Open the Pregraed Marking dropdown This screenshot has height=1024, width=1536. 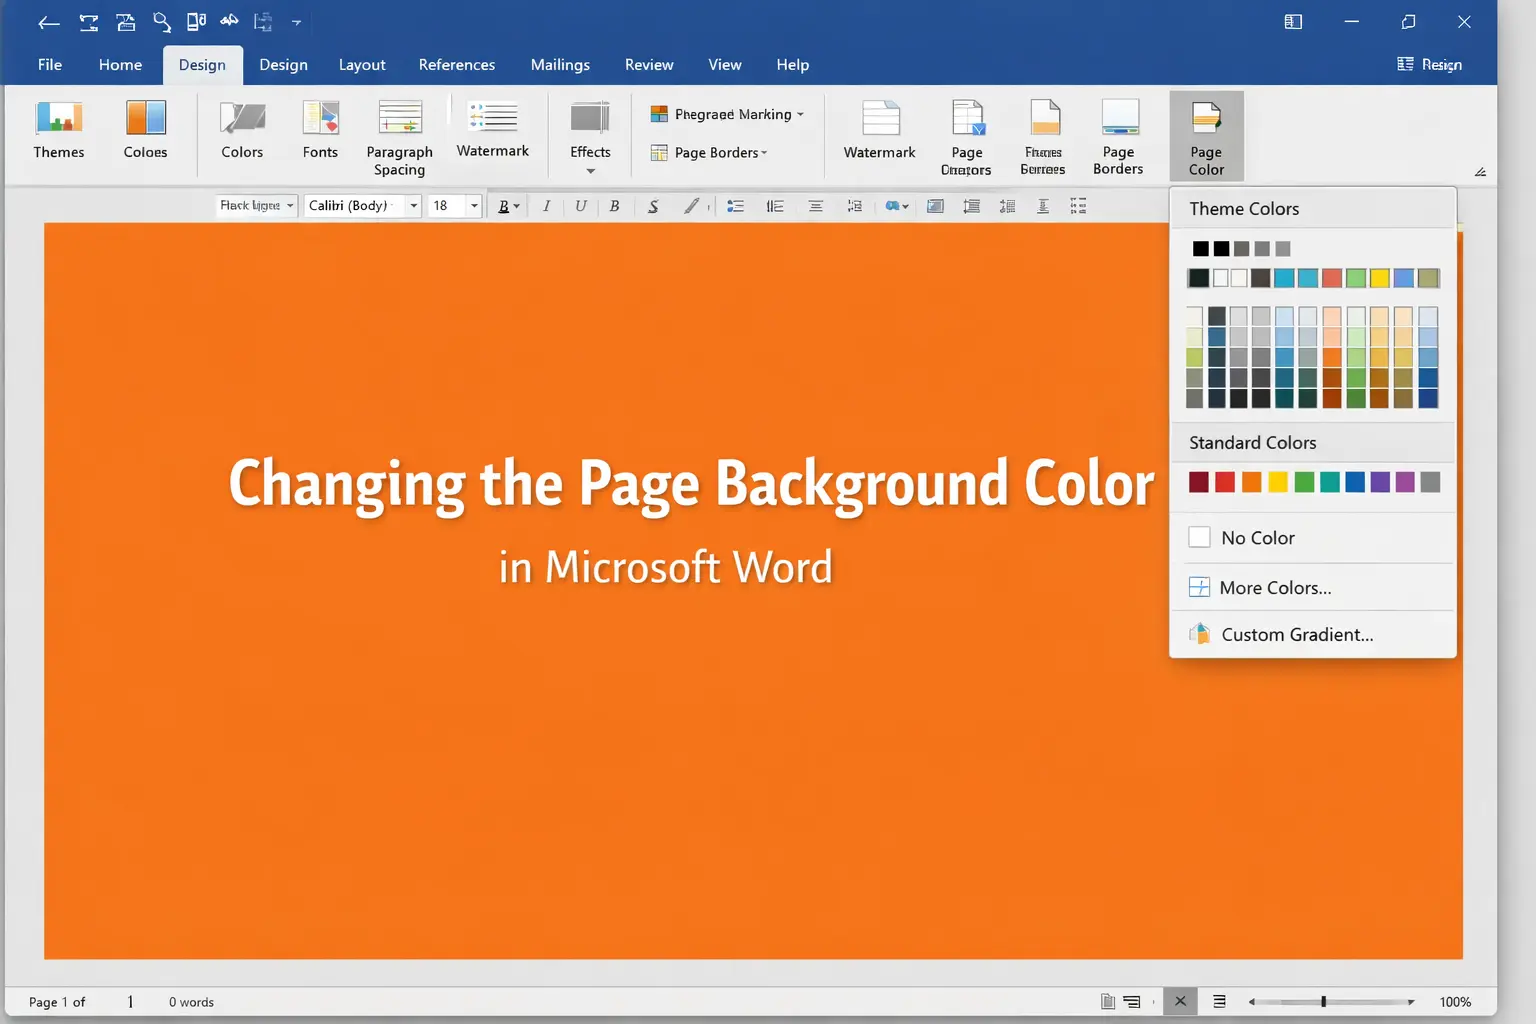point(727,114)
